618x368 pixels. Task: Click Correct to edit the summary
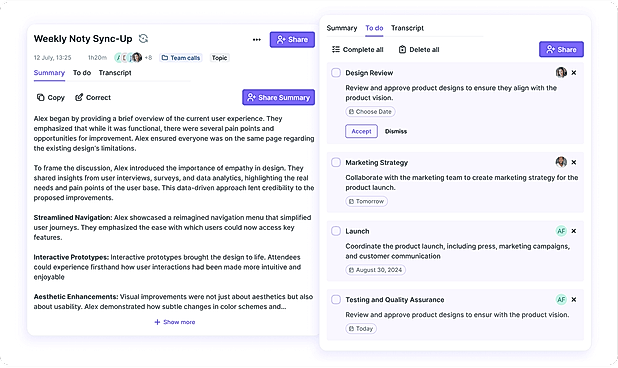(93, 97)
